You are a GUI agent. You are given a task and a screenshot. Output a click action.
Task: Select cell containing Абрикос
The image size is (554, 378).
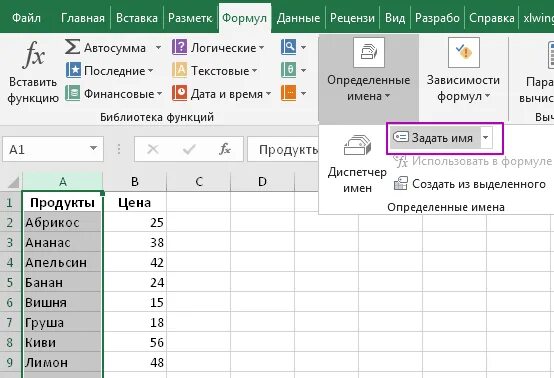(63, 222)
